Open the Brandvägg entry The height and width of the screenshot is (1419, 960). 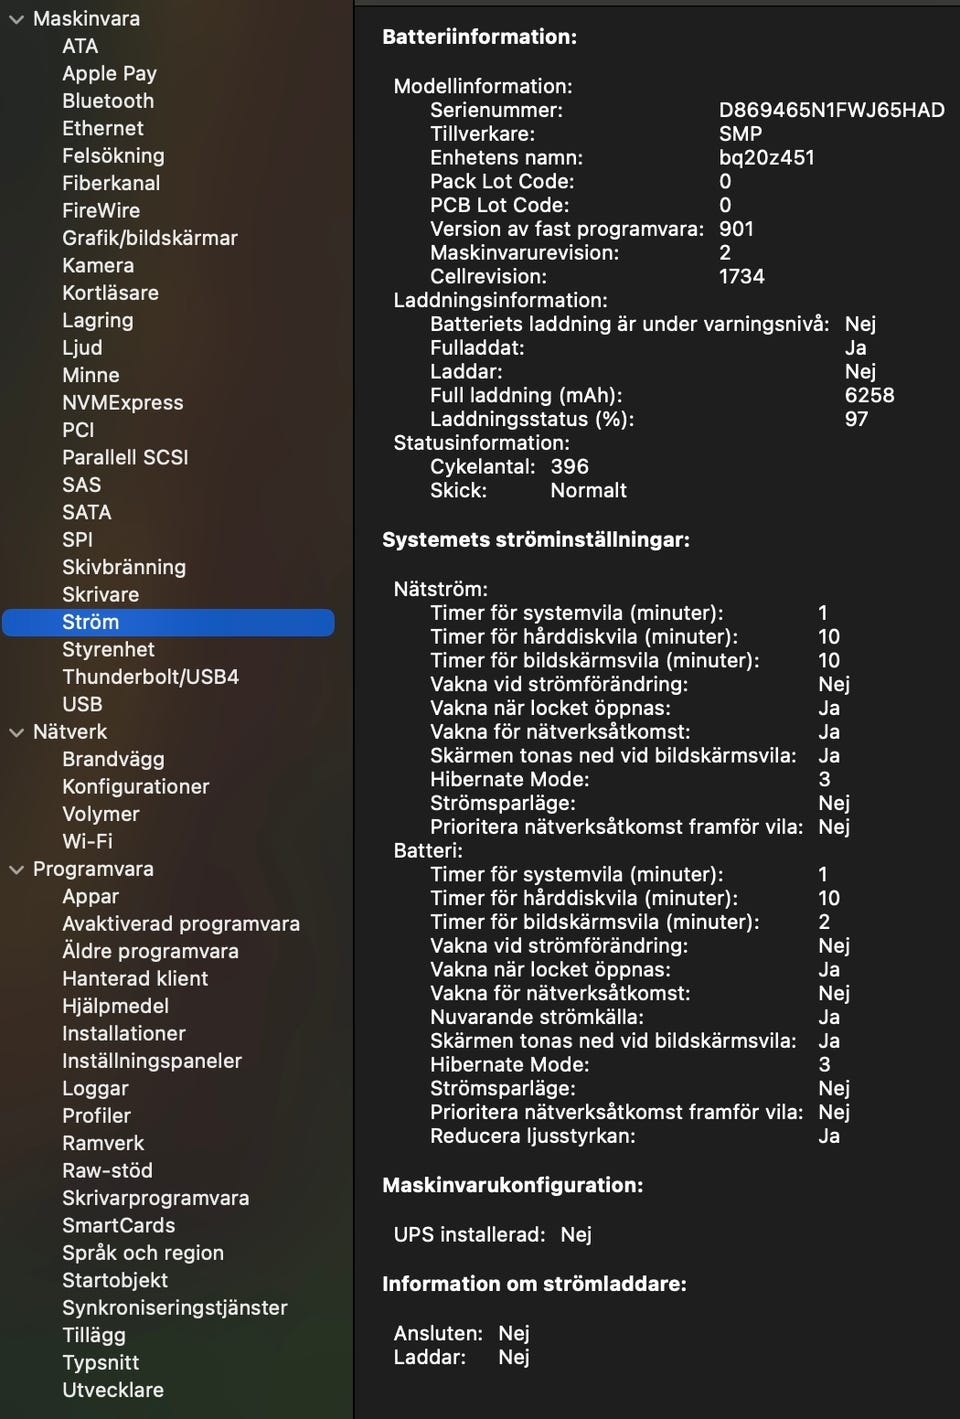113,759
